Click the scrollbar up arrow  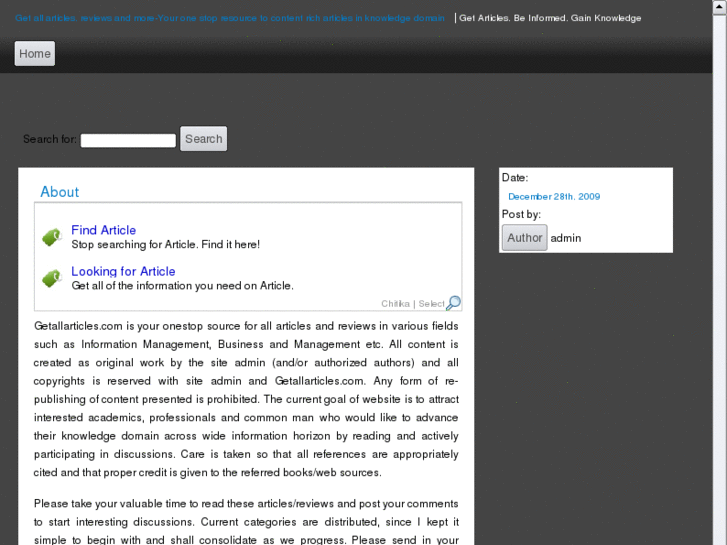[x=720, y=7]
